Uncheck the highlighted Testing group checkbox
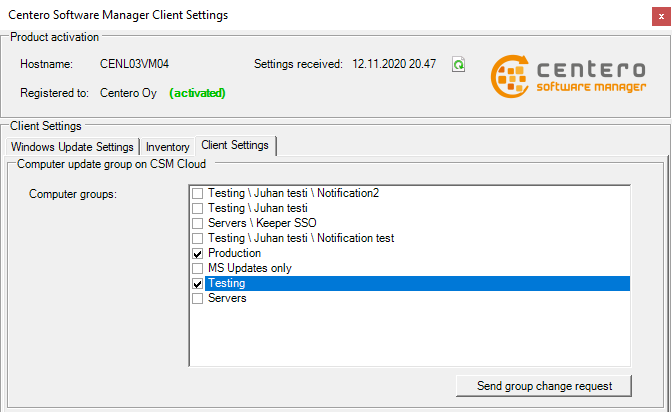The height and width of the screenshot is (412, 672). coord(198,284)
